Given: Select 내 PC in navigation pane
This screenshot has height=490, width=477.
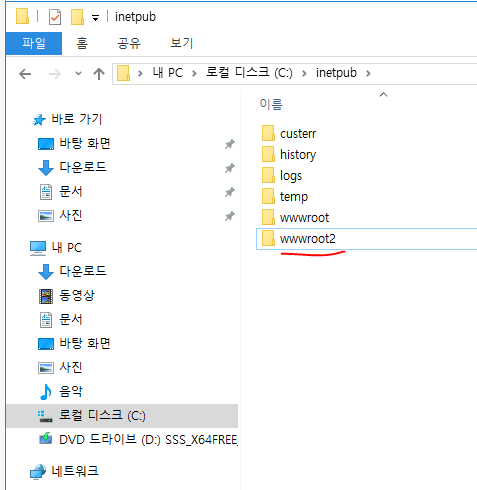Looking at the screenshot, I should click(67, 248).
